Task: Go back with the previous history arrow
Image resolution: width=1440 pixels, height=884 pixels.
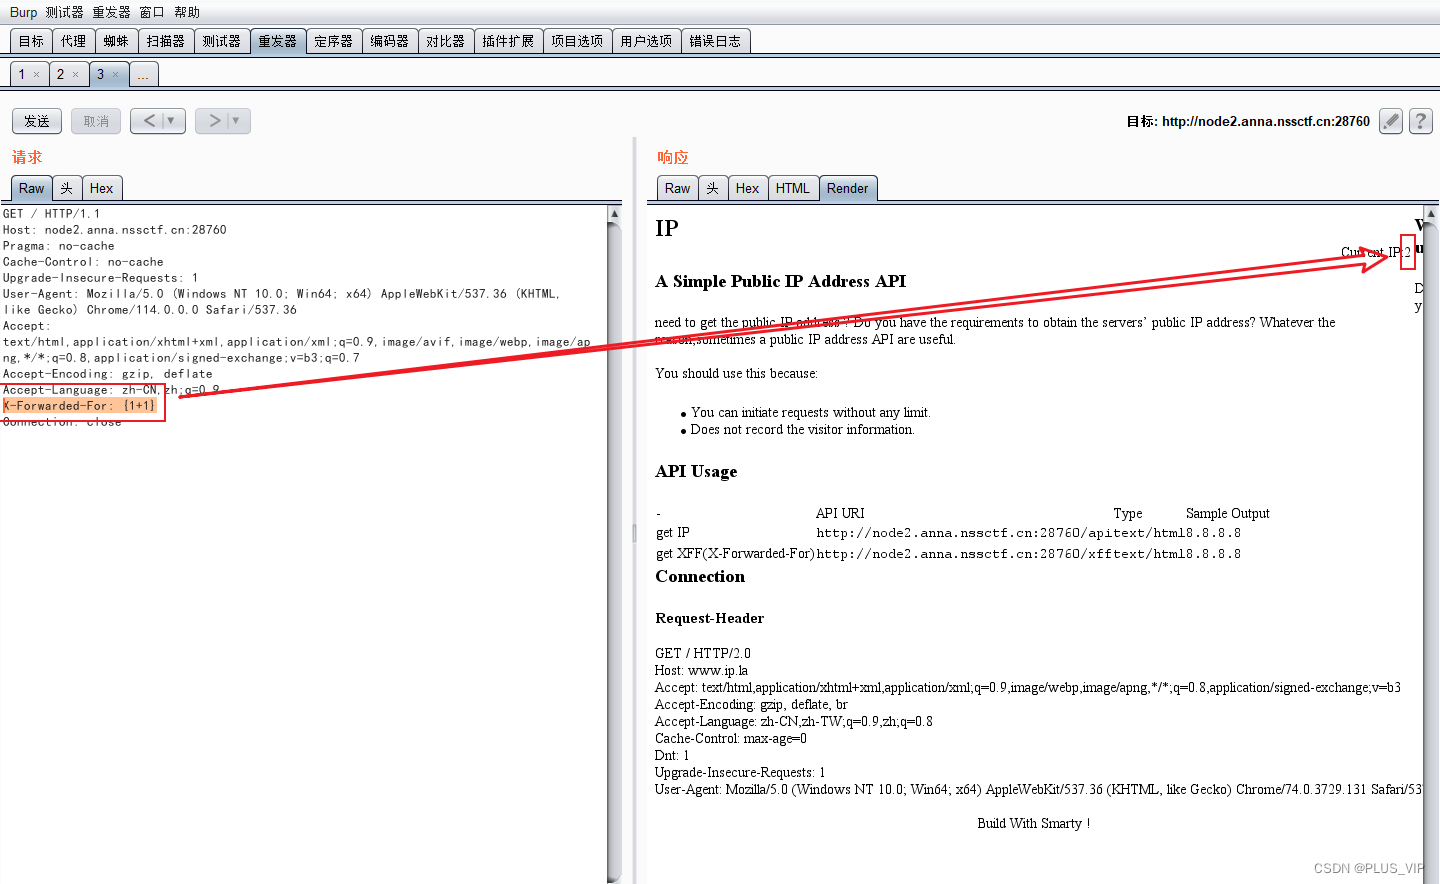Action: pos(148,121)
